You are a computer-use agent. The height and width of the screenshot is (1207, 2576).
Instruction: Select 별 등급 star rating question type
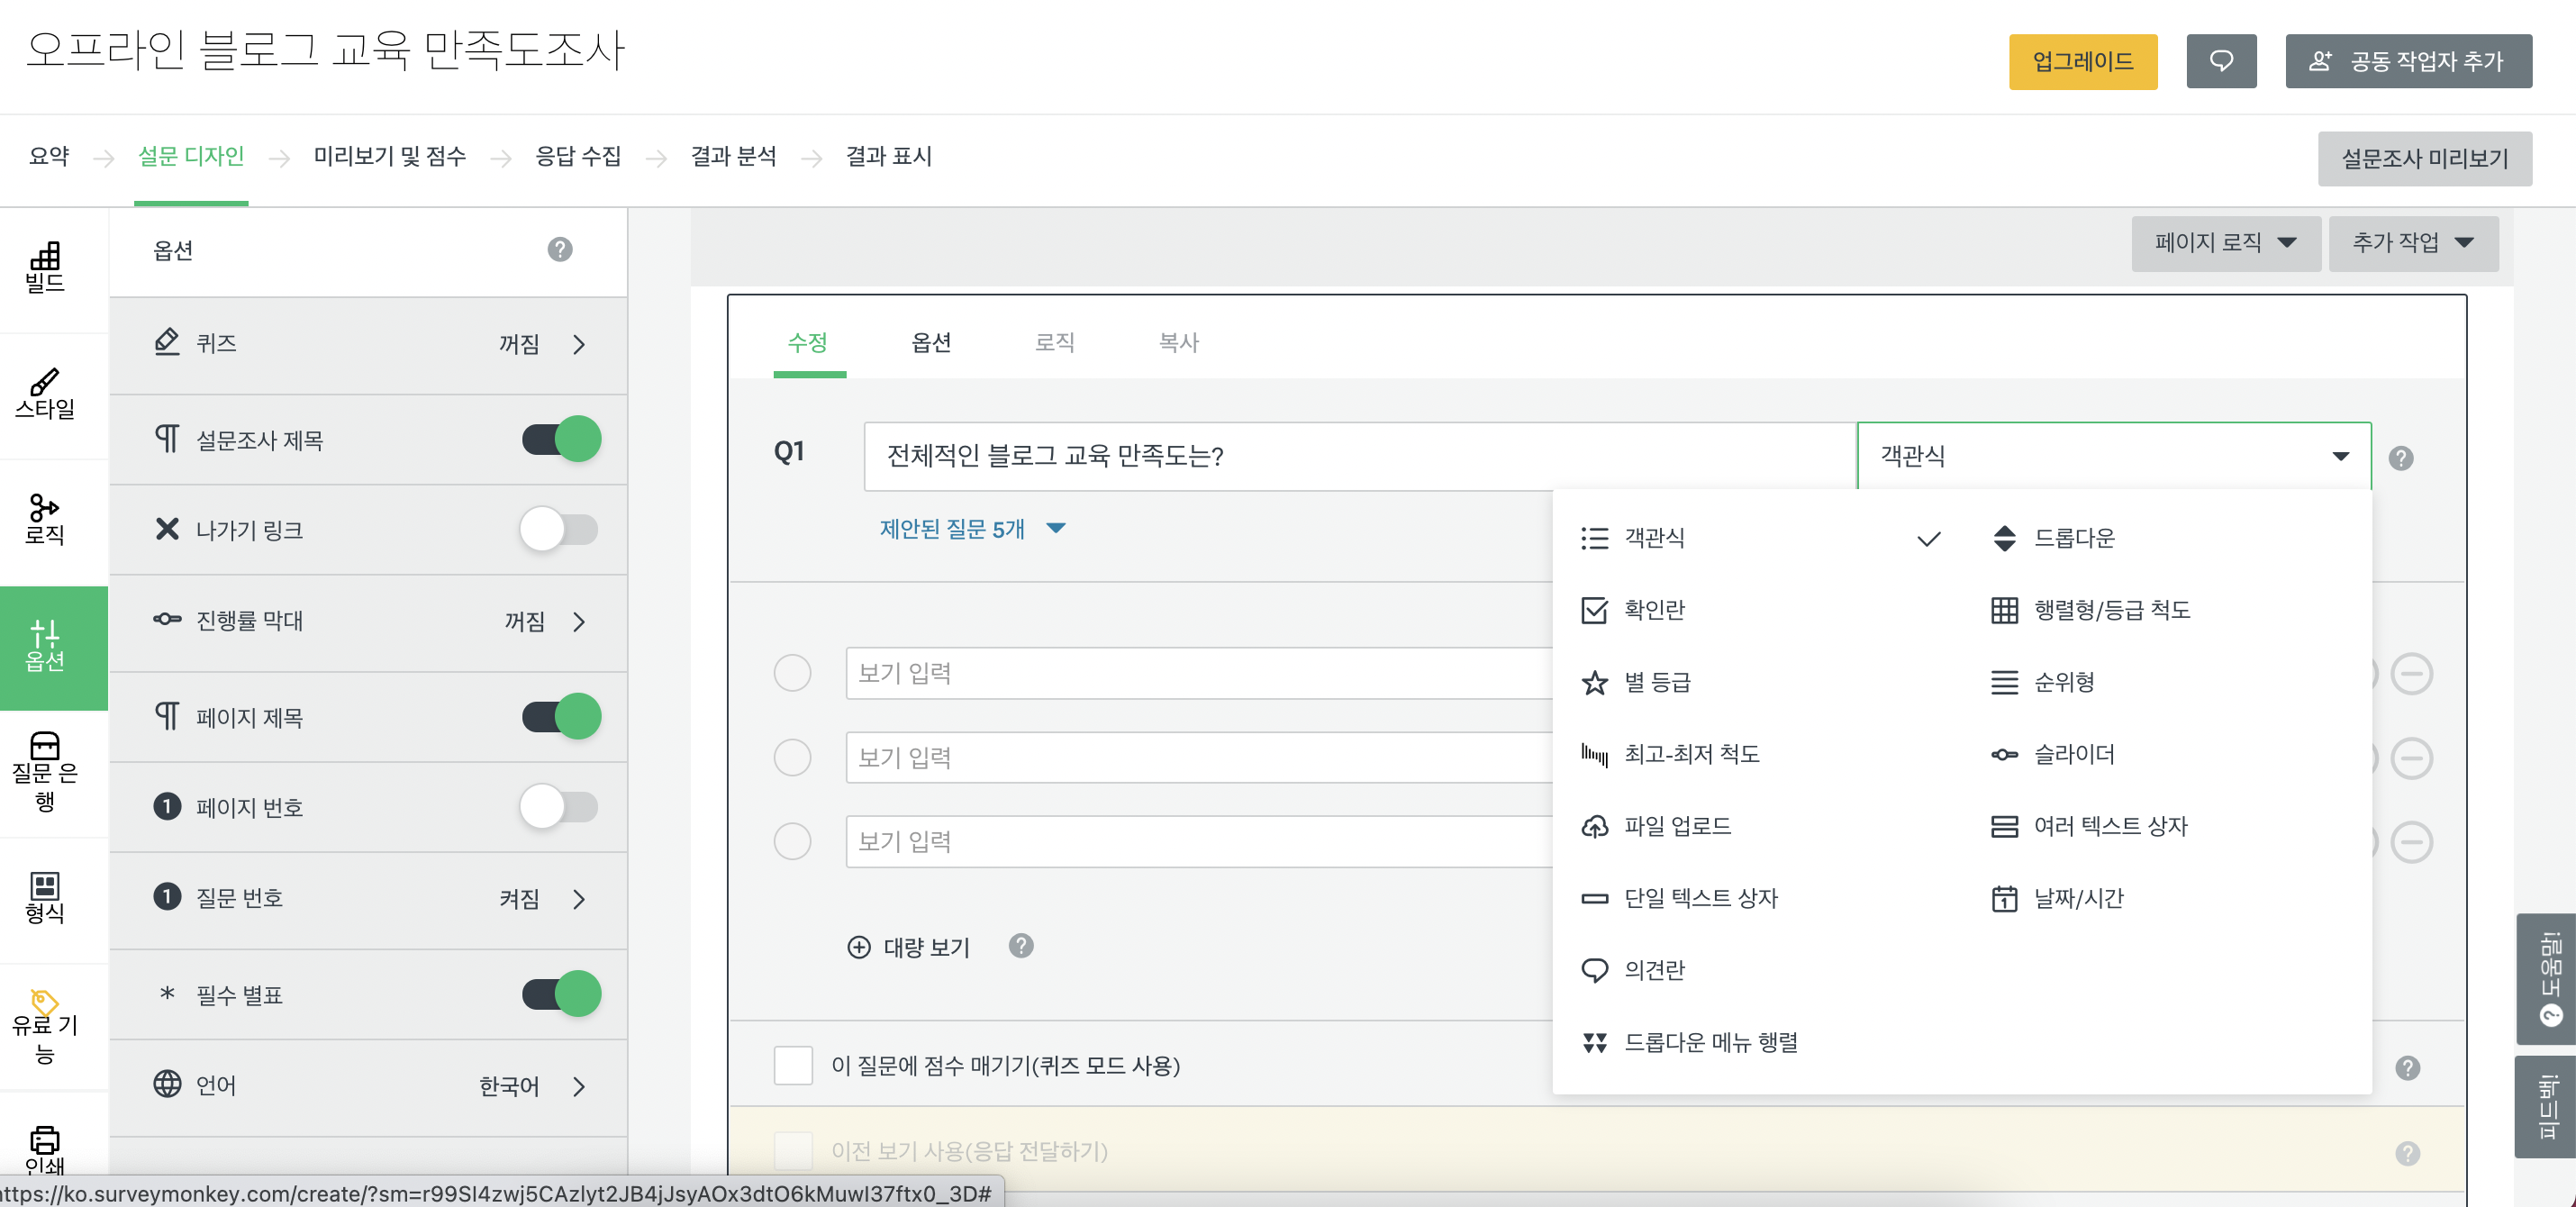[1656, 682]
